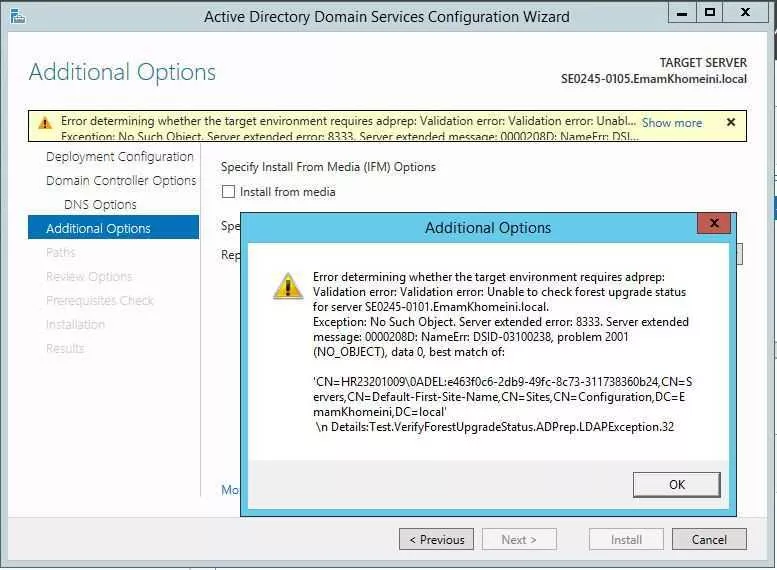Click the wizard app icon in title bar

pyautogui.click(x=18, y=16)
